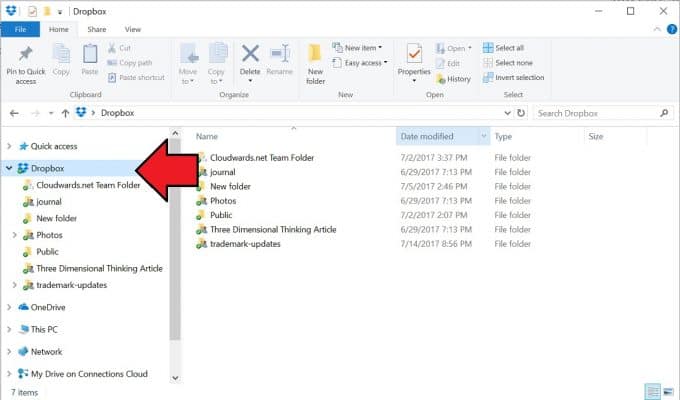Screen dimensions: 680x400
Task: Open the New item dropdown
Action: point(357,48)
